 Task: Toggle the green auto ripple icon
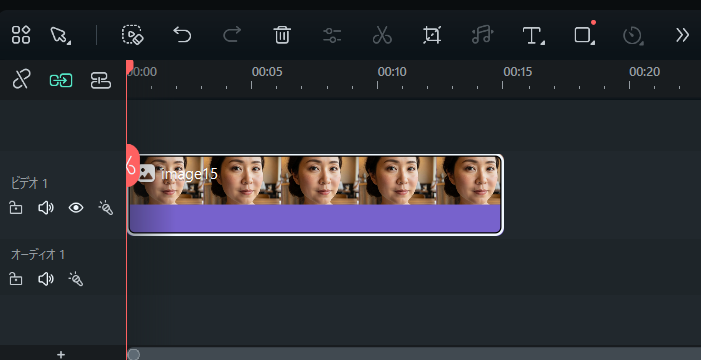point(61,80)
